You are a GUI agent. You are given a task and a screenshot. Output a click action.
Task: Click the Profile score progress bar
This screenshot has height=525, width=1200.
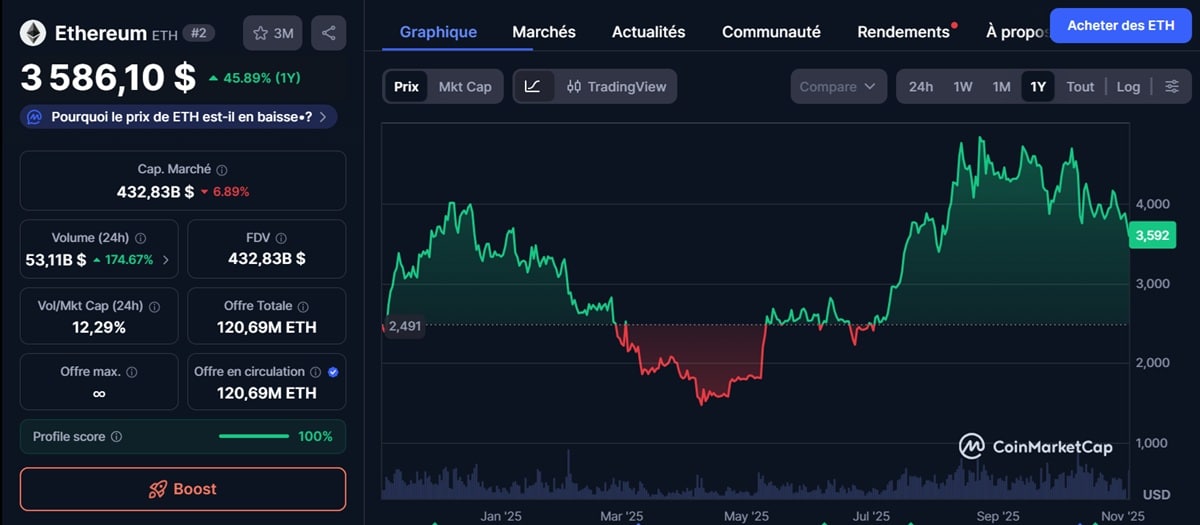253,437
